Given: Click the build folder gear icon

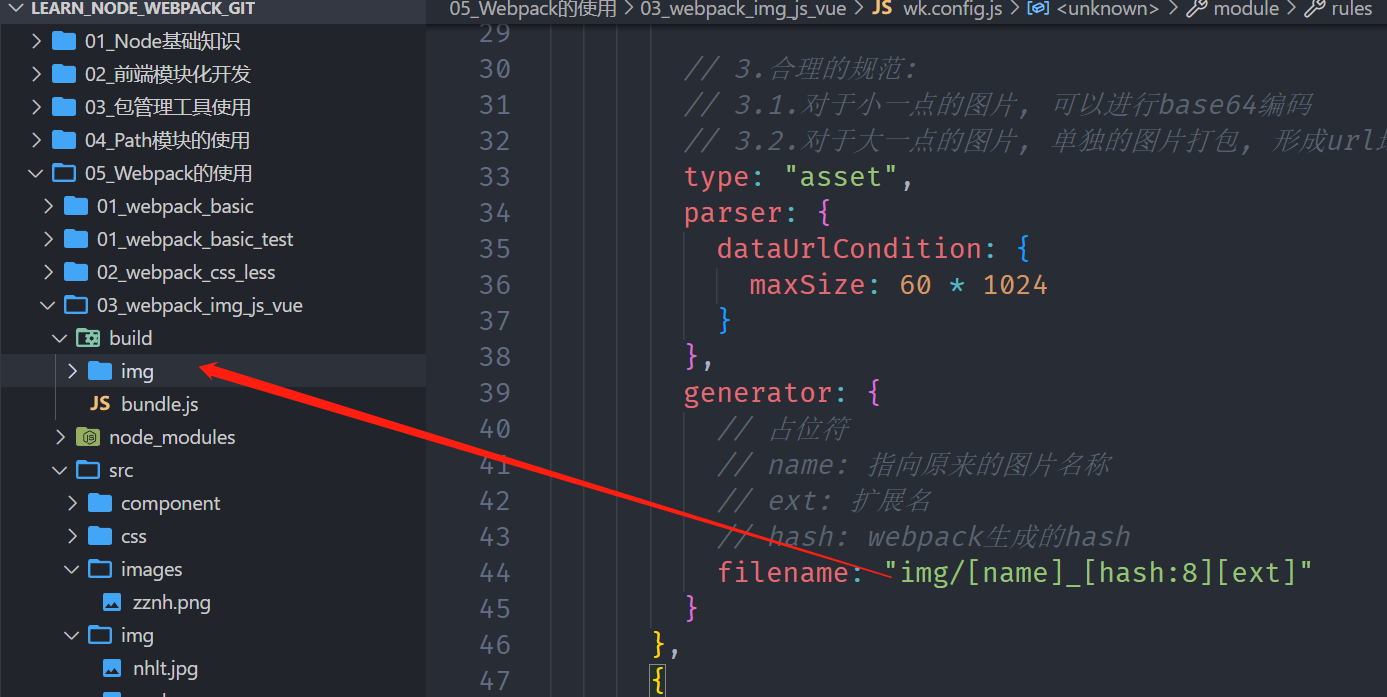Looking at the screenshot, I should (x=88, y=338).
